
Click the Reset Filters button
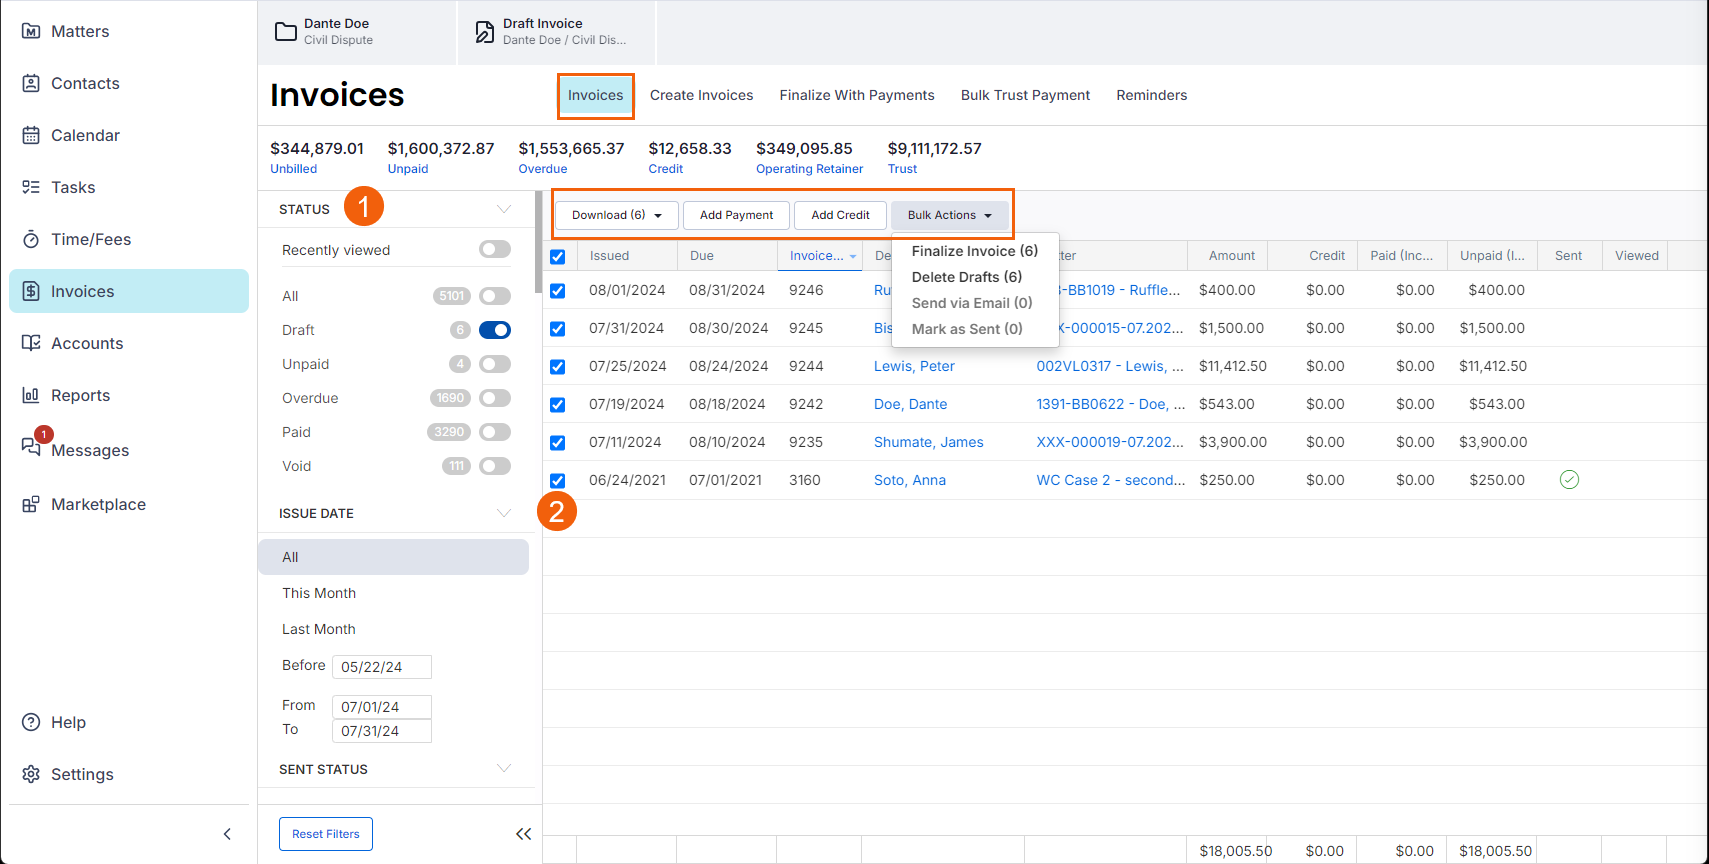[x=326, y=834]
